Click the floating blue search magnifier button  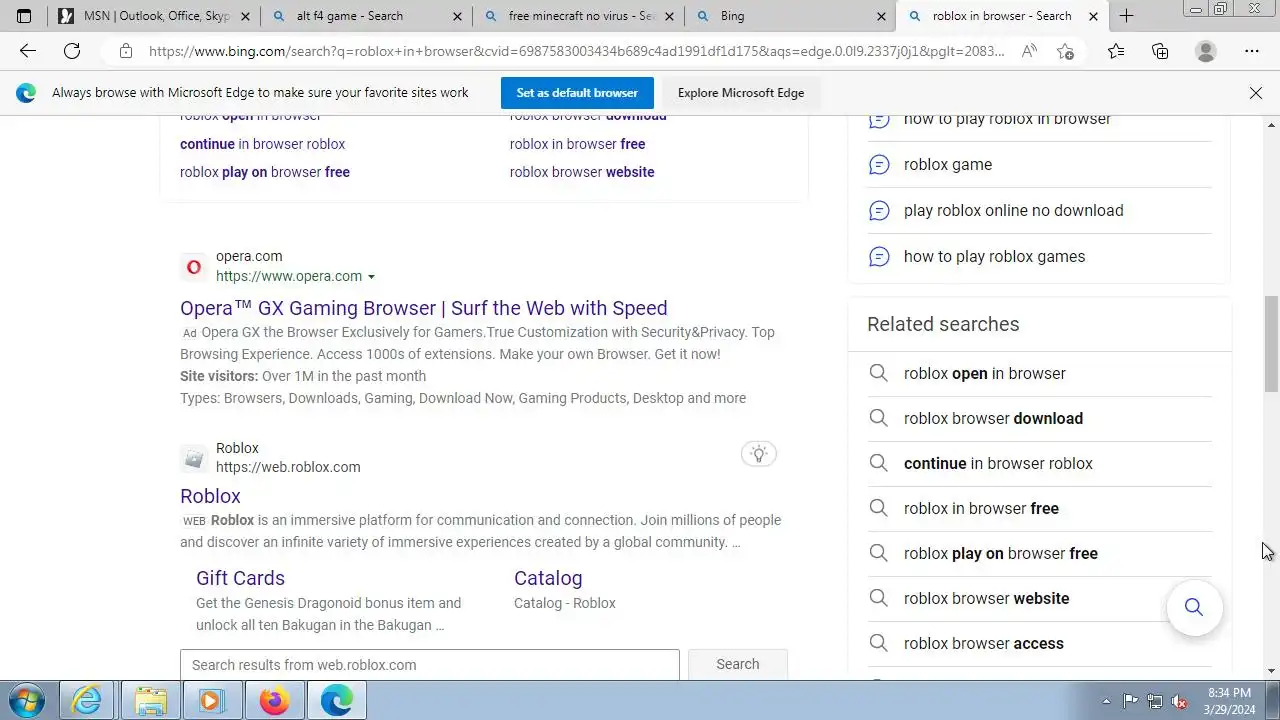[x=1194, y=607]
